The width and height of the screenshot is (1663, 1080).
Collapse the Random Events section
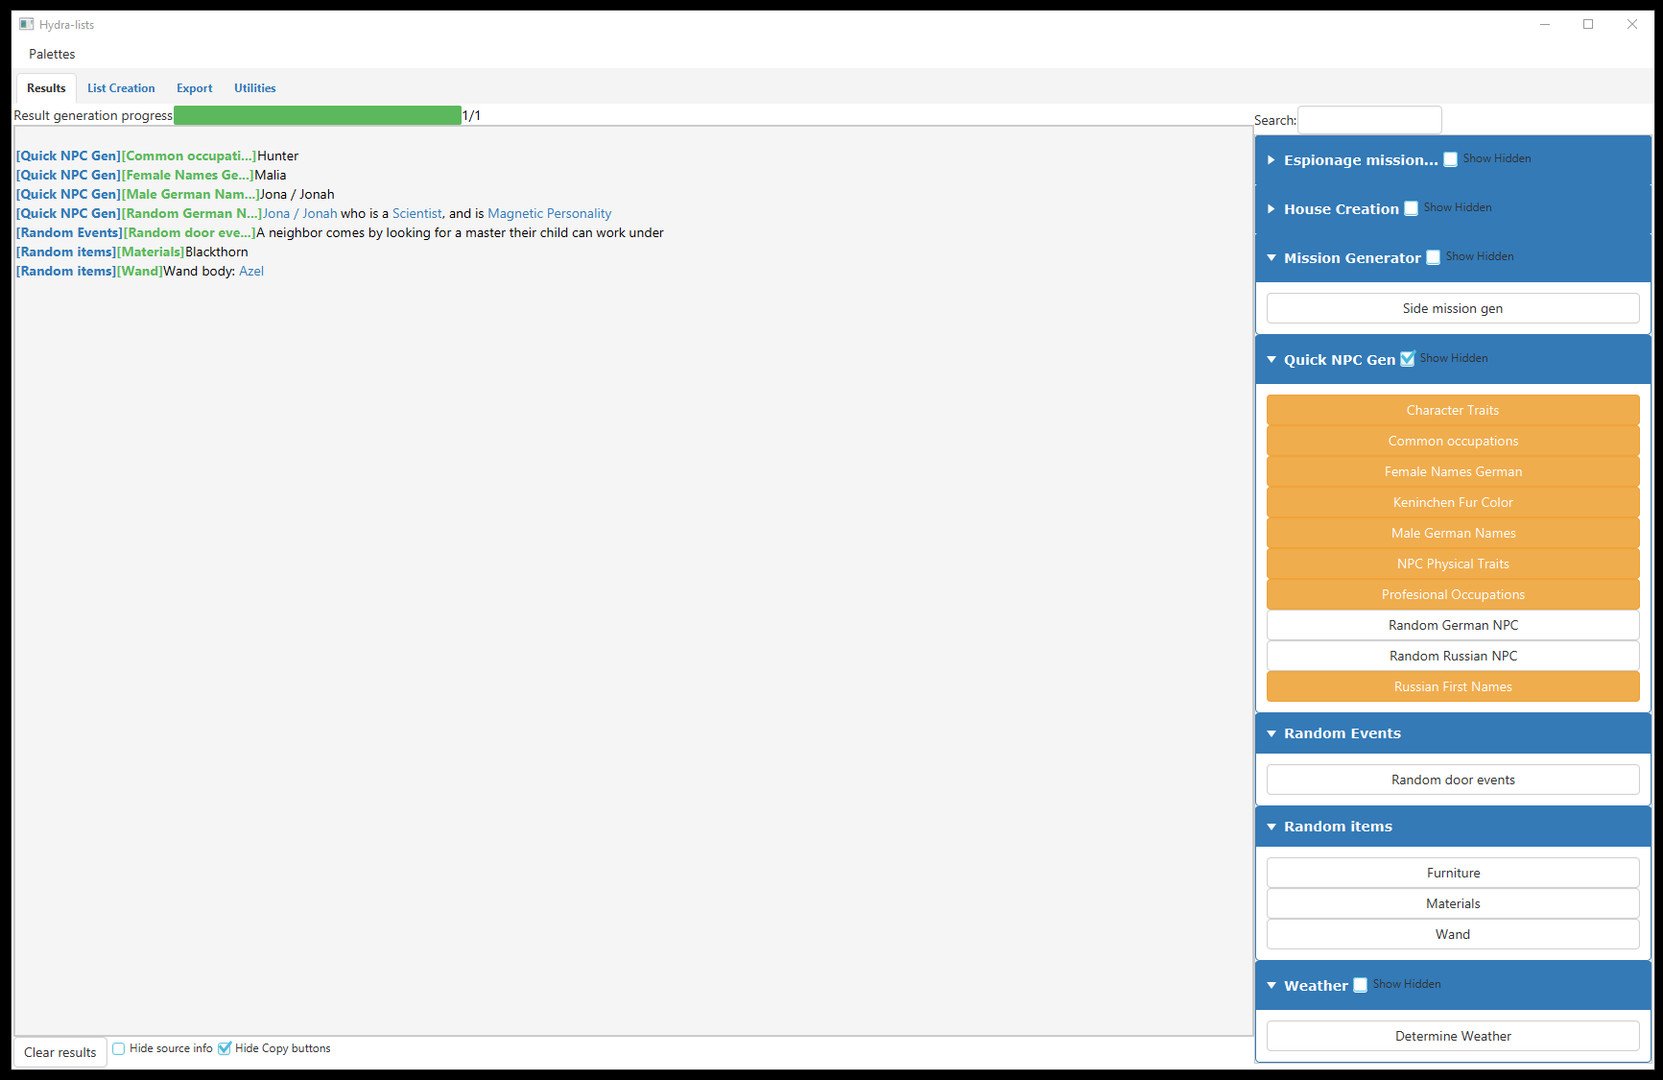pyautogui.click(x=1271, y=734)
